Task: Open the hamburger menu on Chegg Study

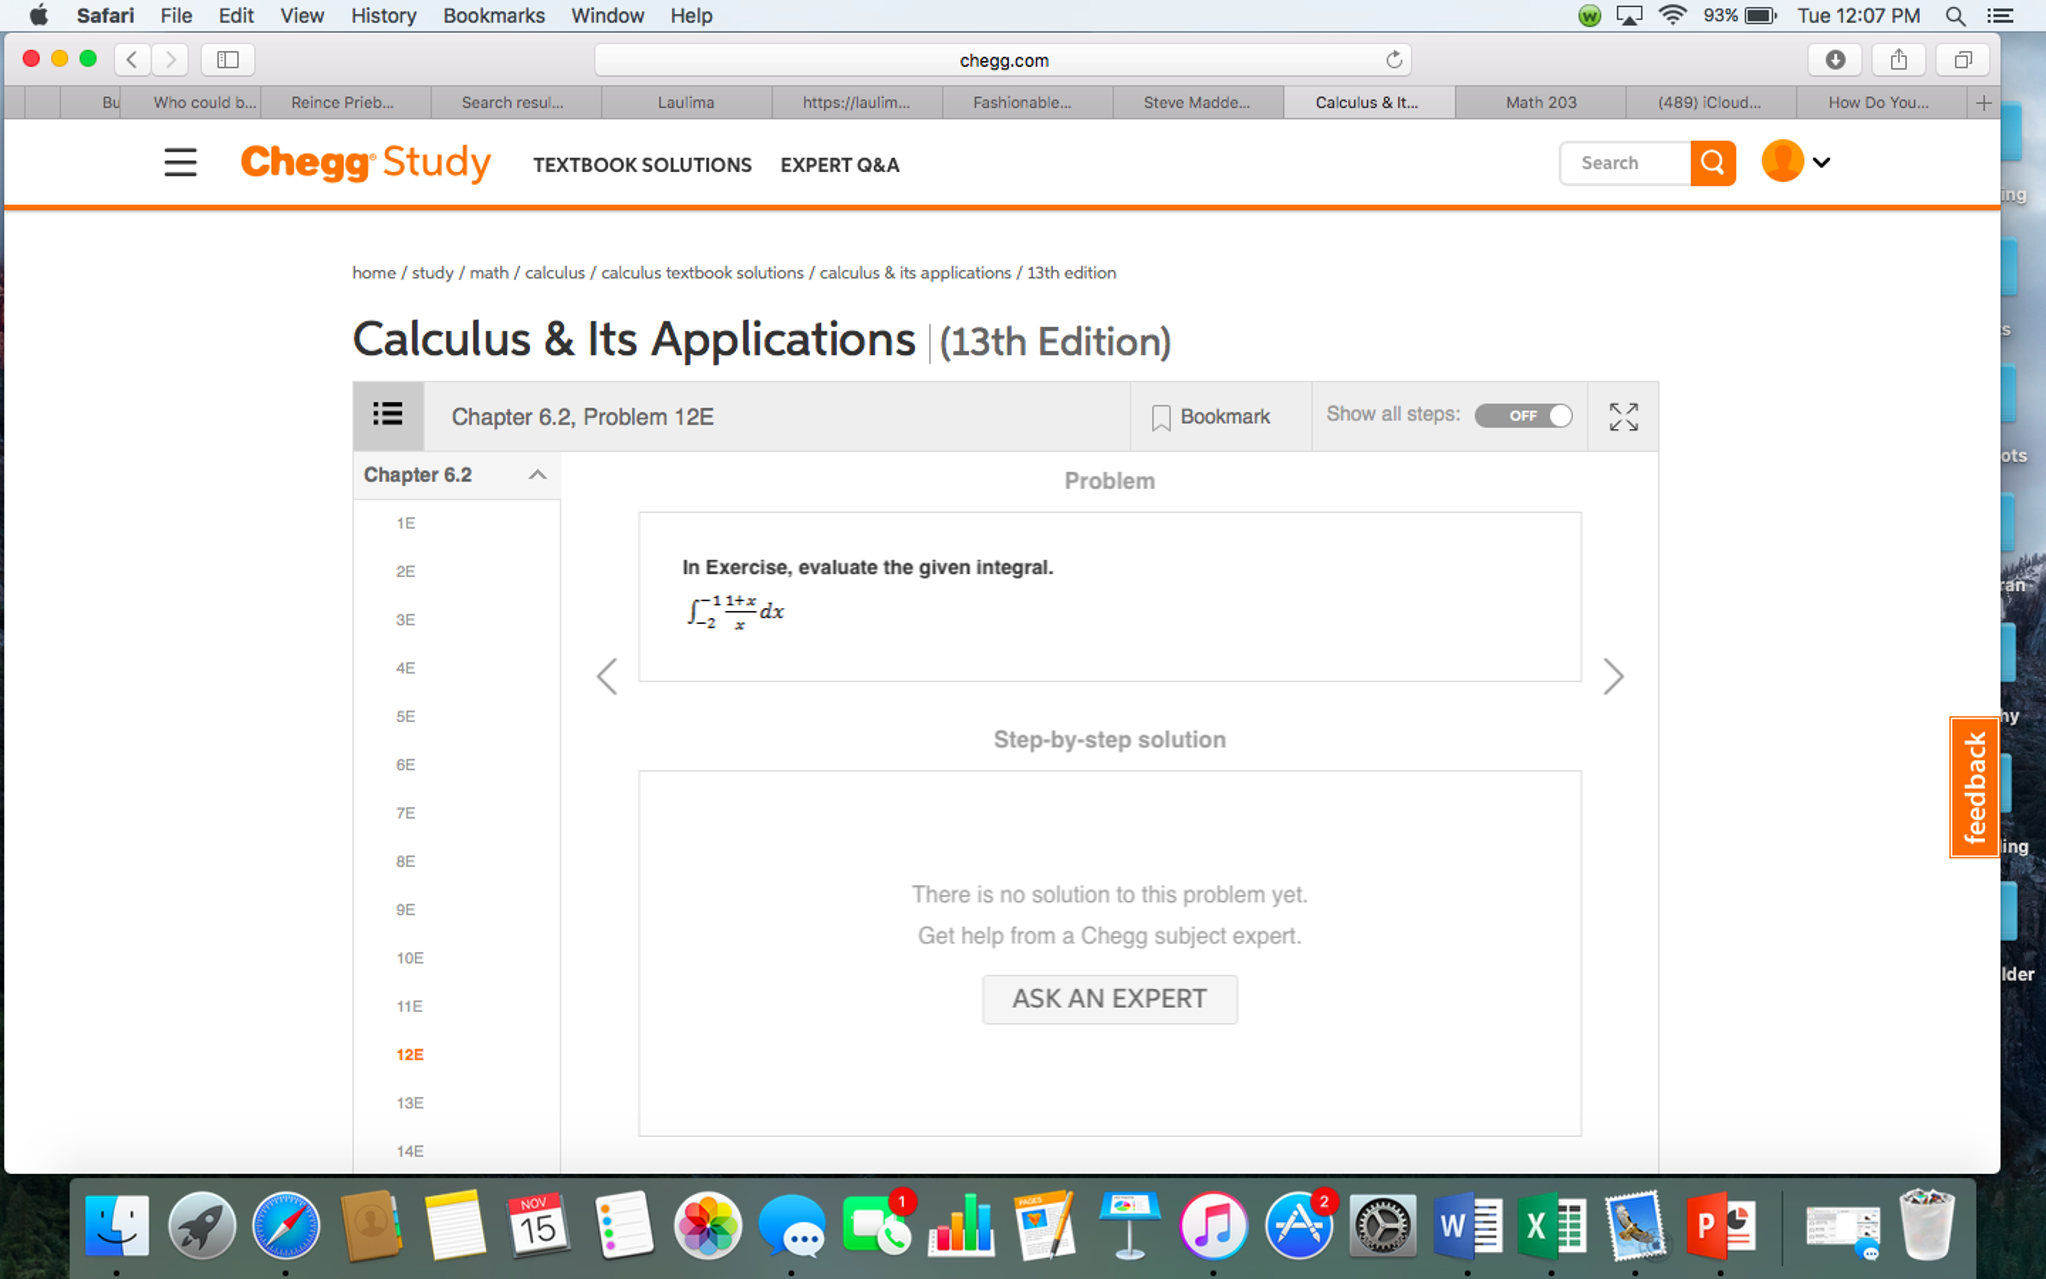Action: point(180,162)
